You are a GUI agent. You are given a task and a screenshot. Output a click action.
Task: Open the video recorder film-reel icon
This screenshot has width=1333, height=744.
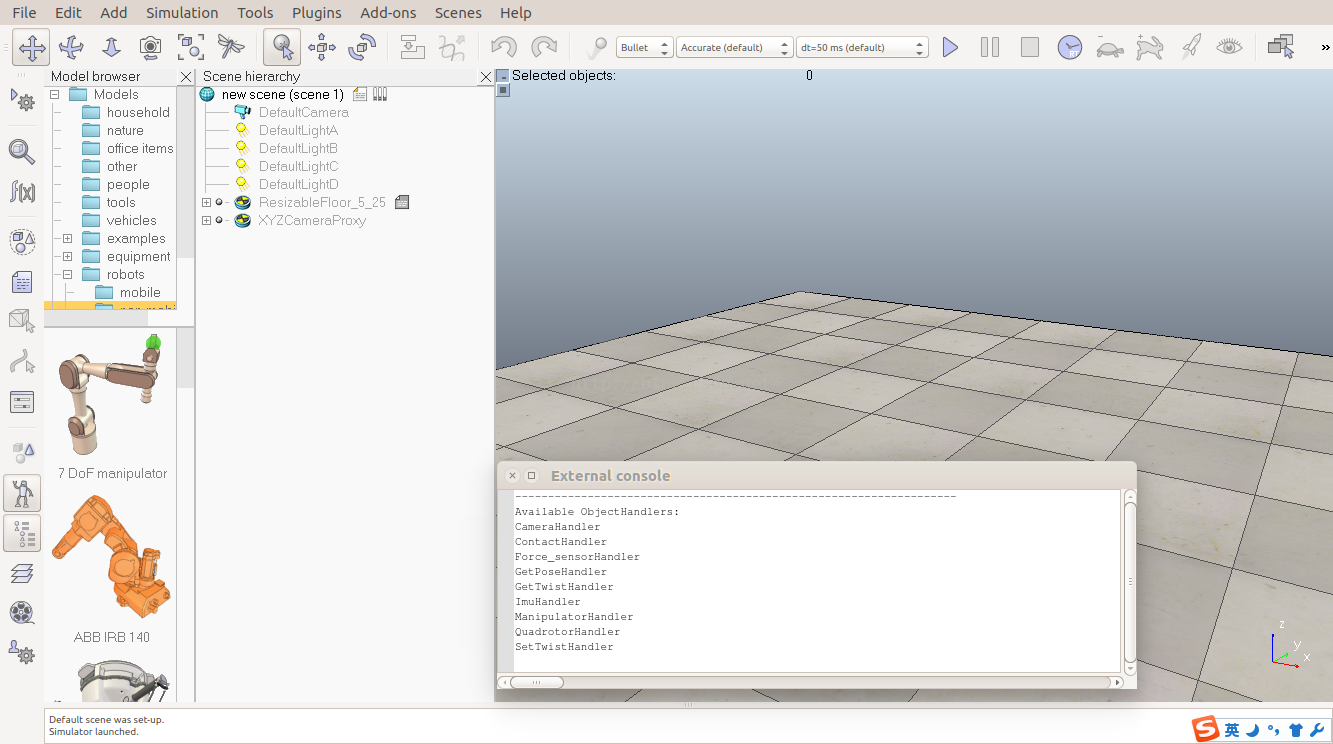(22, 613)
